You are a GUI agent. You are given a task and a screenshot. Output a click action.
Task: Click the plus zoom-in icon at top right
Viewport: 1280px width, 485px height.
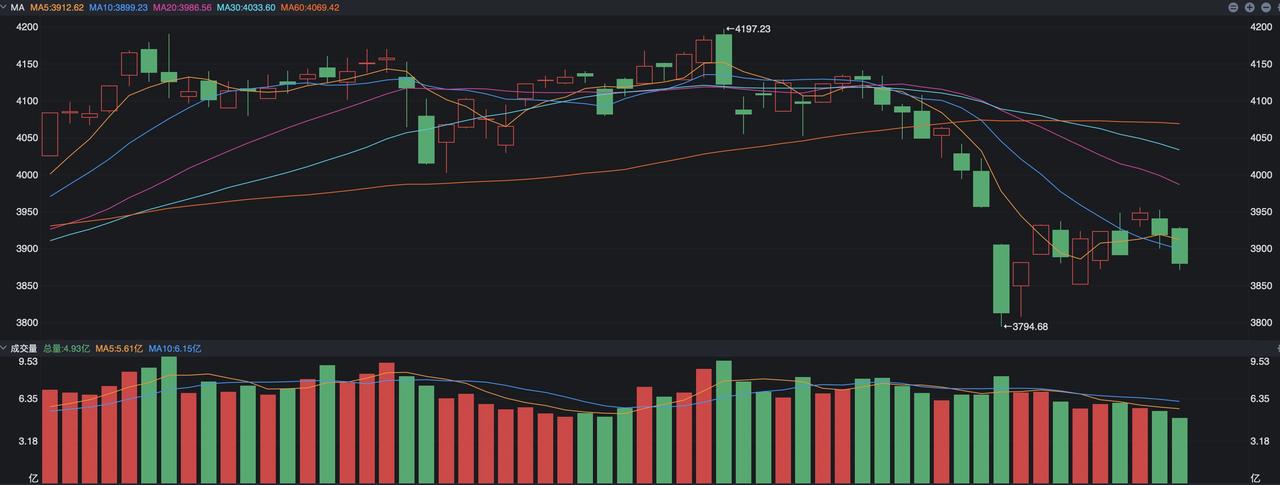tap(1250, 7)
